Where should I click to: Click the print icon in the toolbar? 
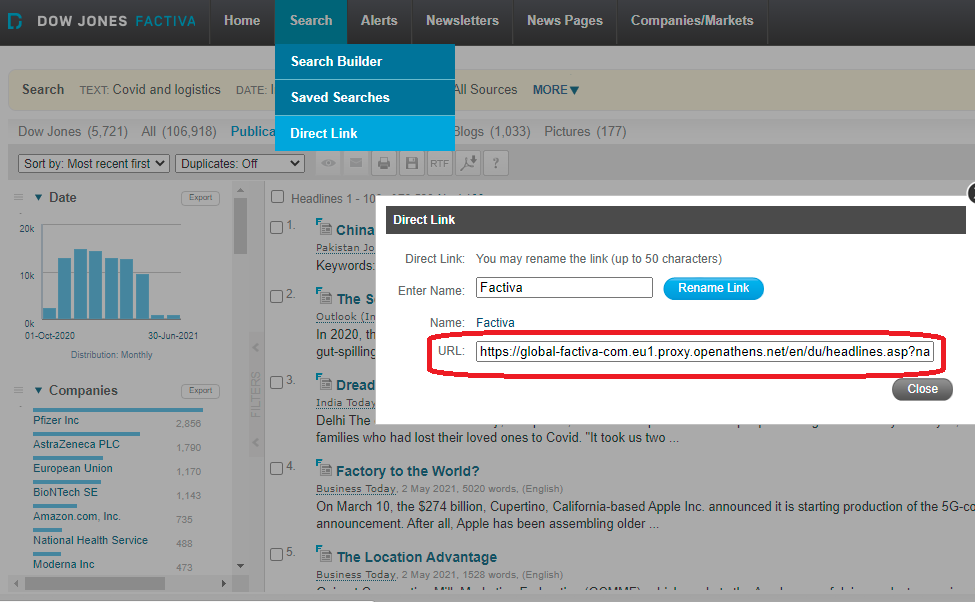pos(383,163)
